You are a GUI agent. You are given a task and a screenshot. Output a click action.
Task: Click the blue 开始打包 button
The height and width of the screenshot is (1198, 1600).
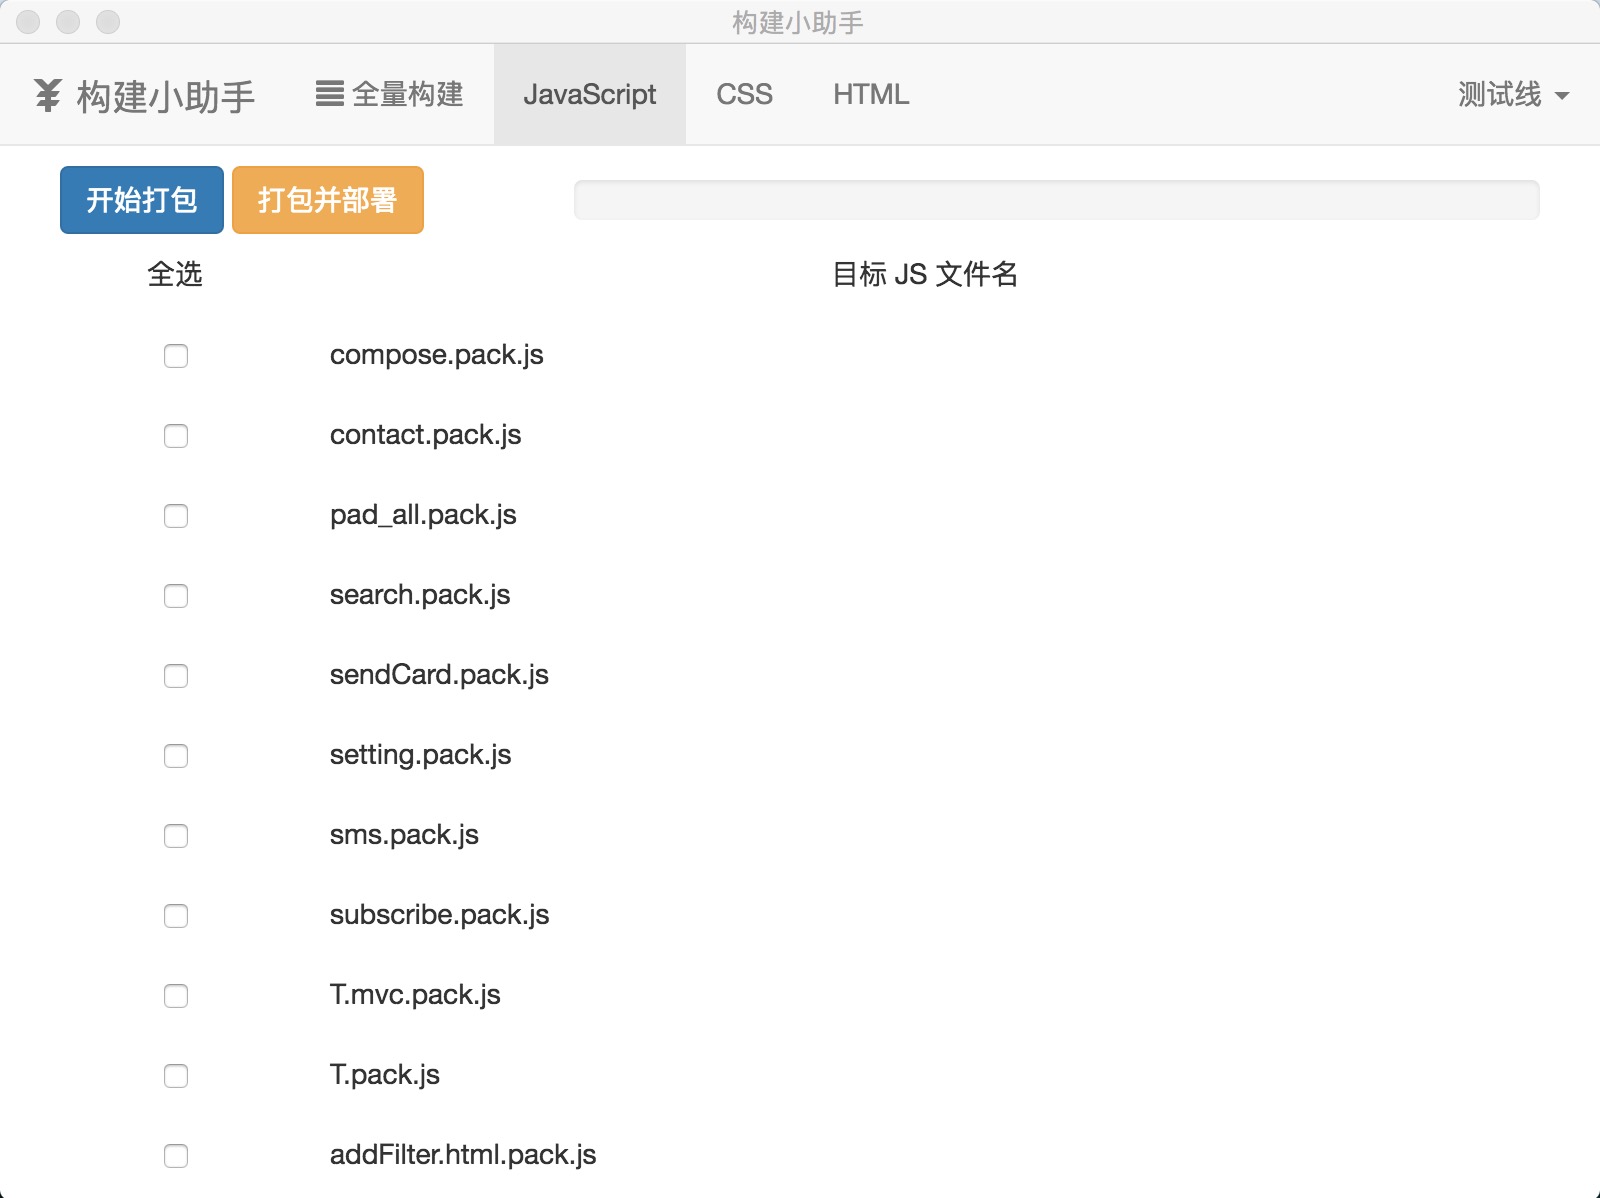[142, 200]
